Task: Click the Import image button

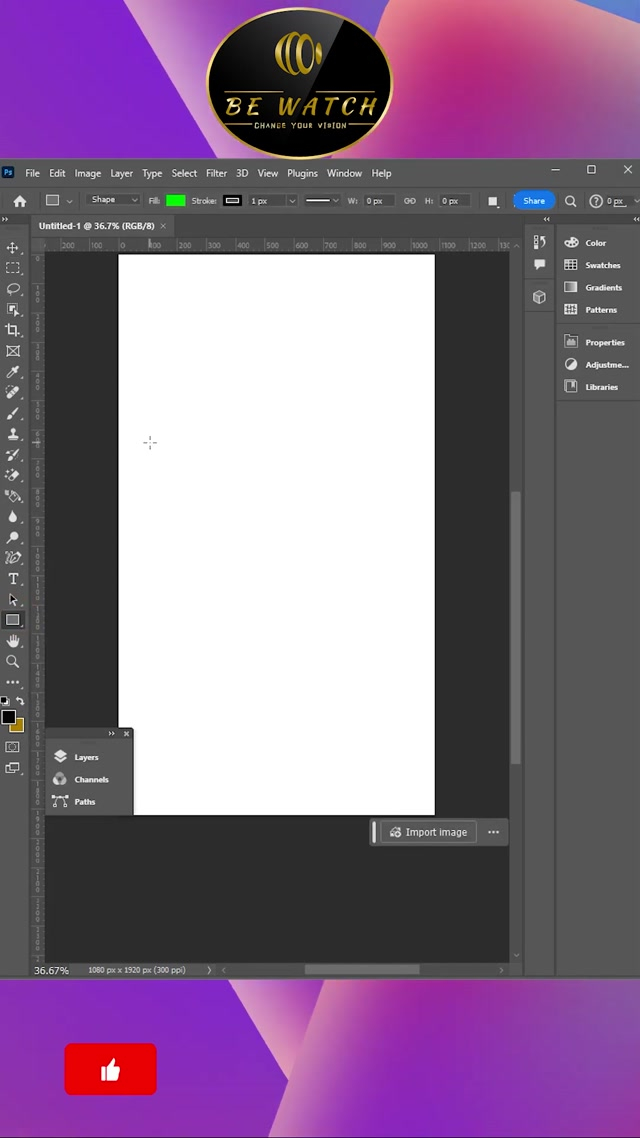Action: pyautogui.click(x=428, y=832)
